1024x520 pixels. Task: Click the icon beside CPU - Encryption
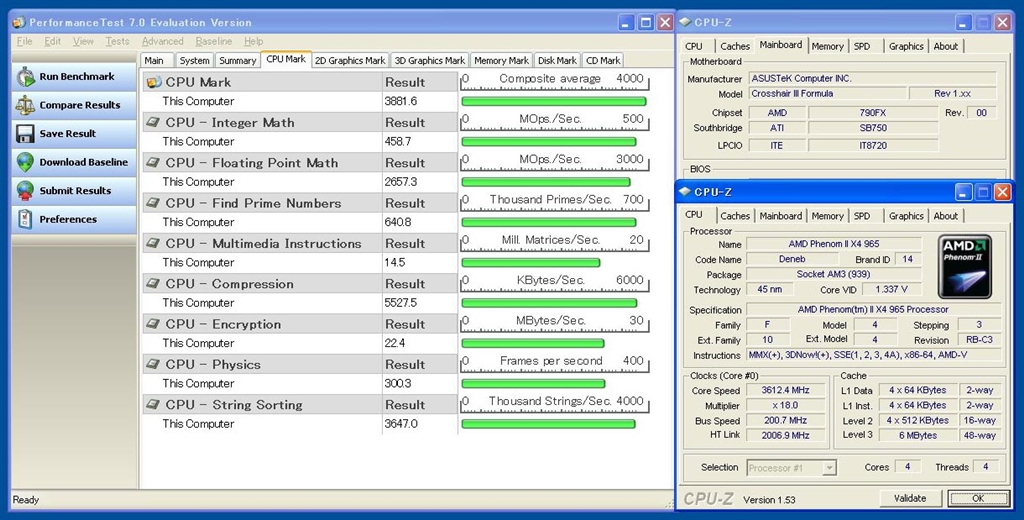pos(153,324)
